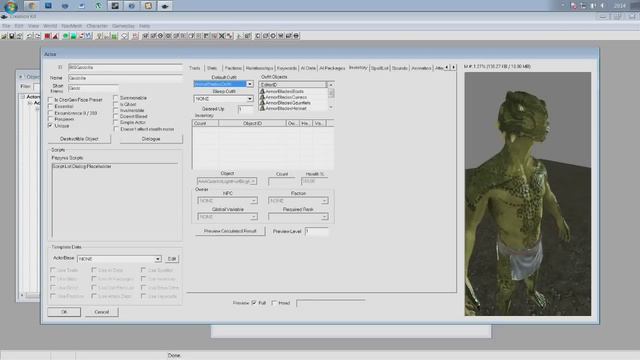640x360 pixels.
Task: Click the Edit button beside ActorBase
Action: [172, 259]
